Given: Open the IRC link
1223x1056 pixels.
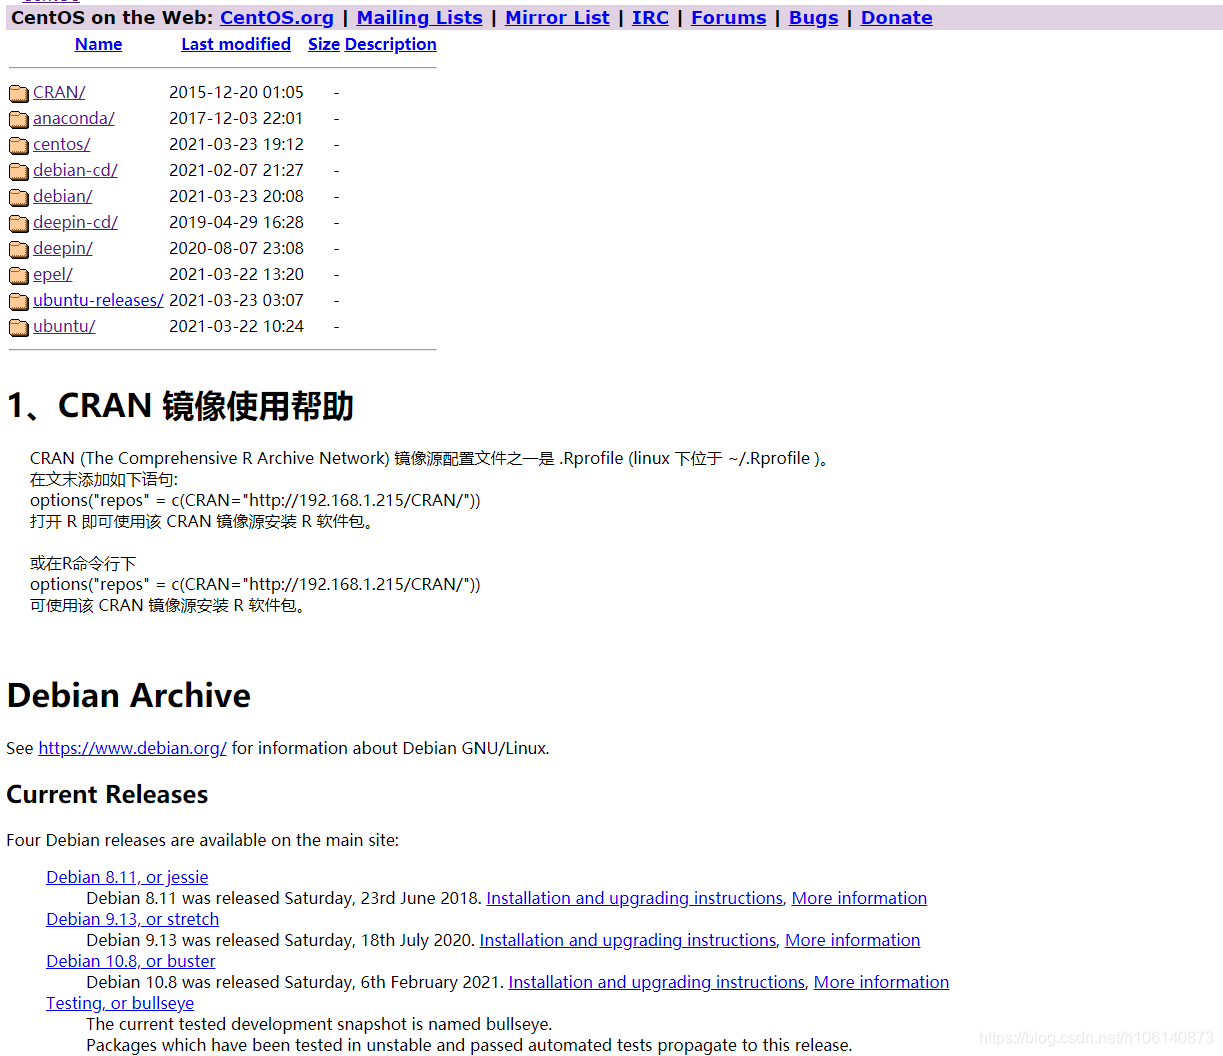Looking at the screenshot, I should [x=650, y=17].
